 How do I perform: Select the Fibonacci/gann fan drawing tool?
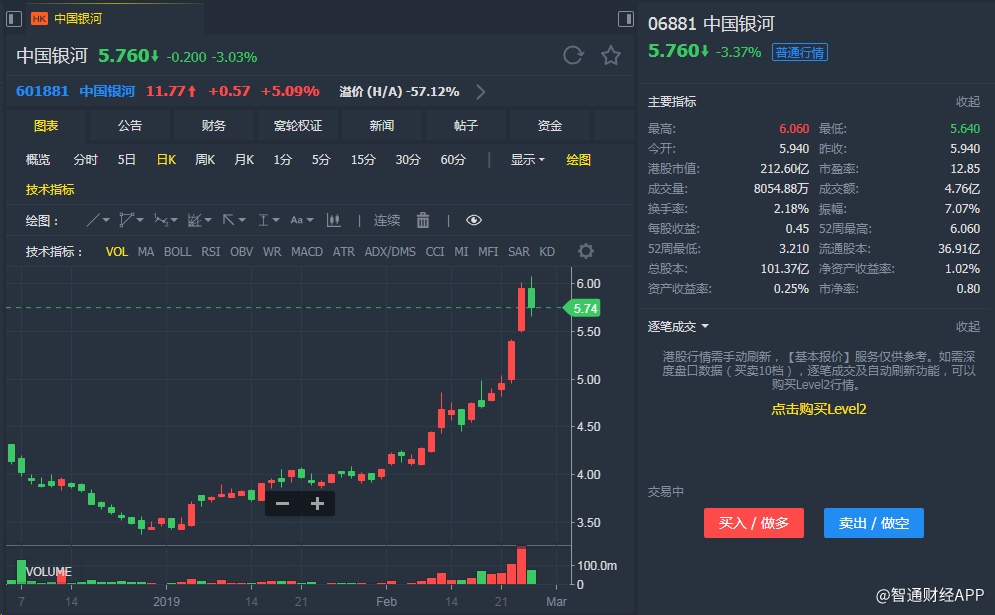(195, 220)
